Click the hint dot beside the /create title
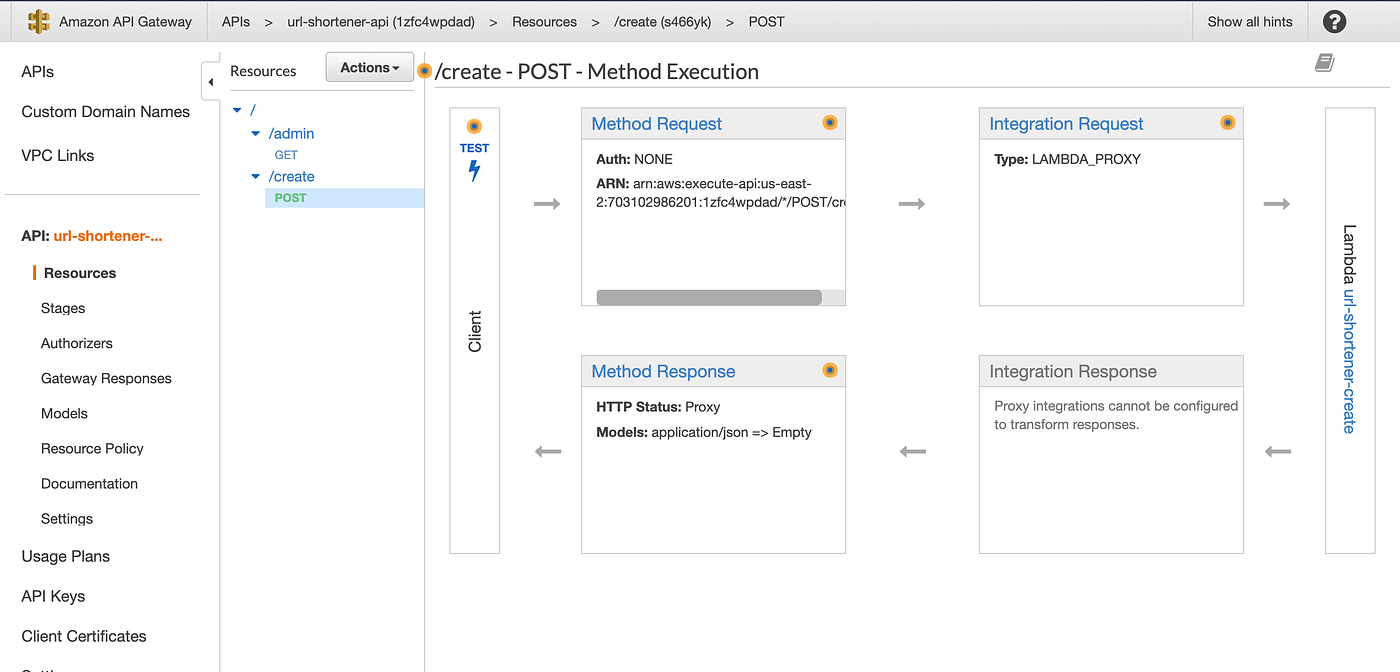Image resolution: width=1400 pixels, height=672 pixels. point(425,71)
